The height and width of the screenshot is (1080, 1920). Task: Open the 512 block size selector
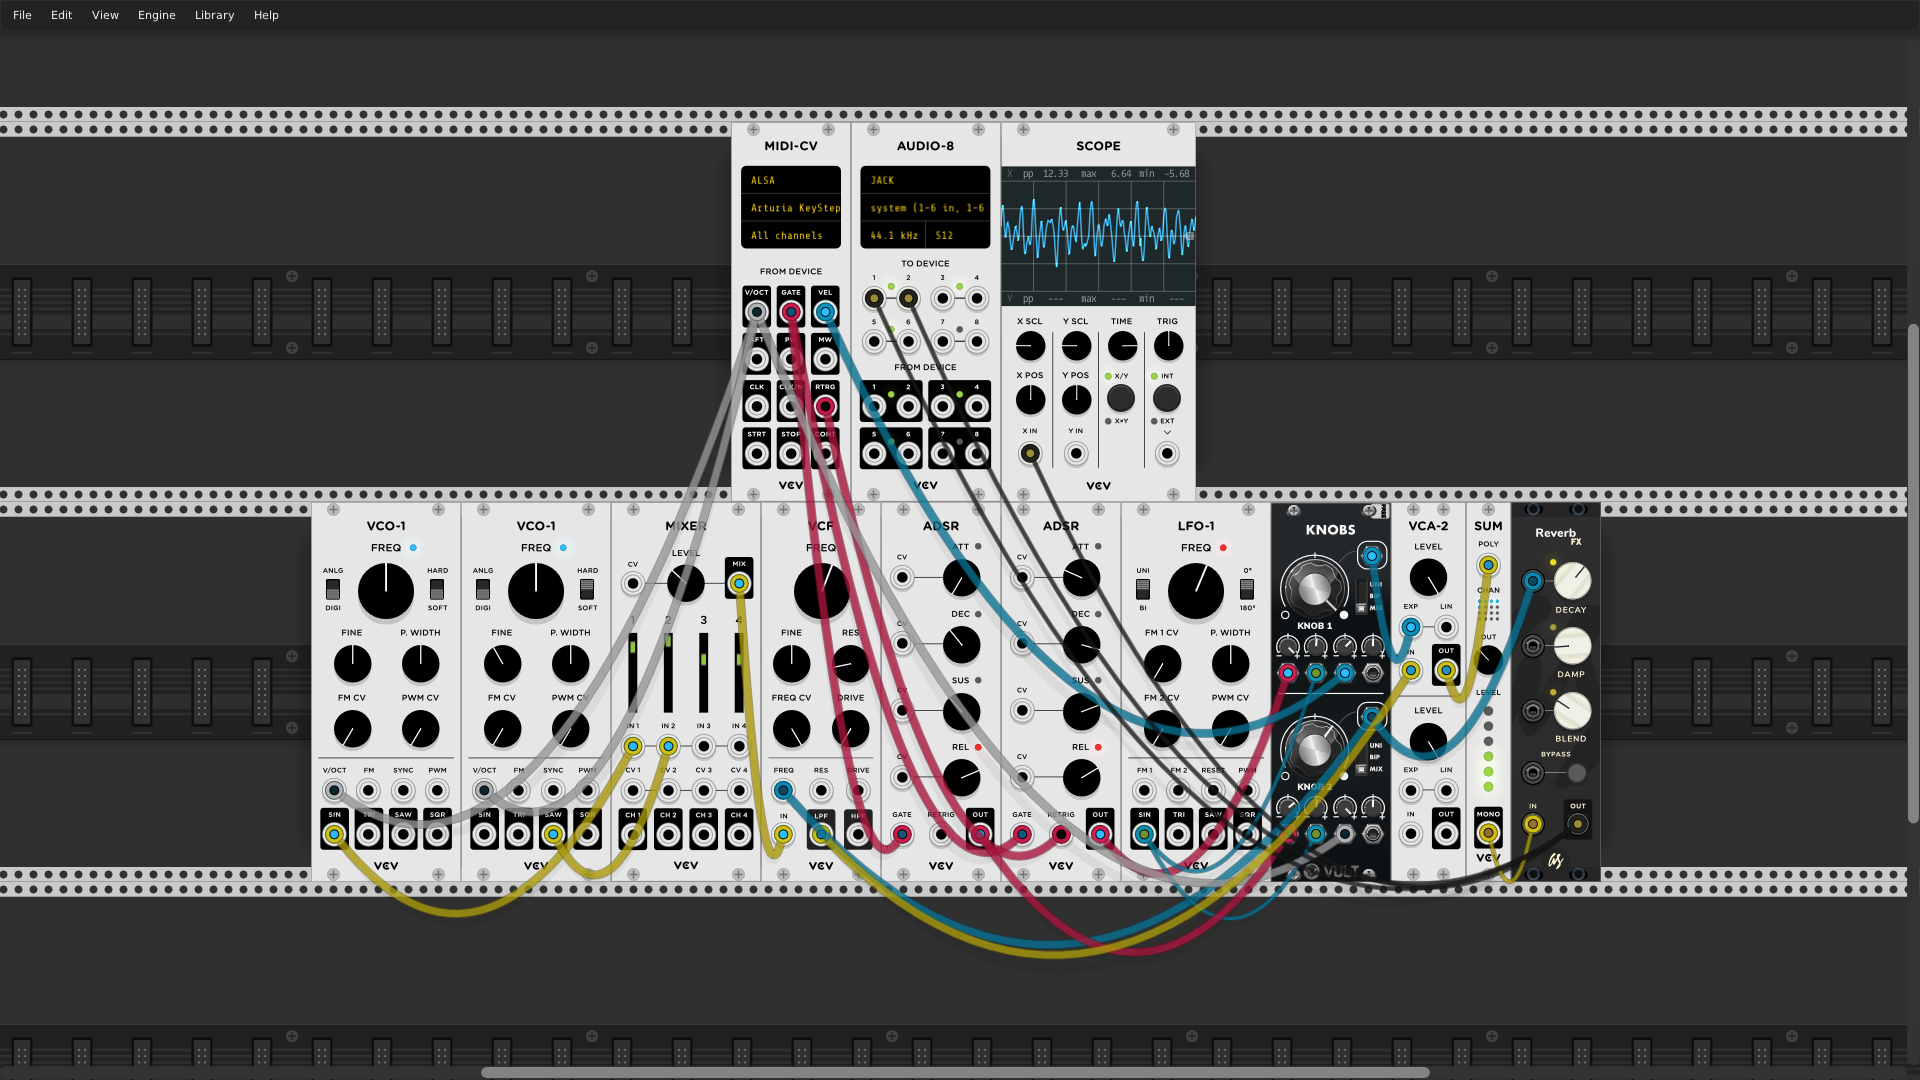click(958, 236)
